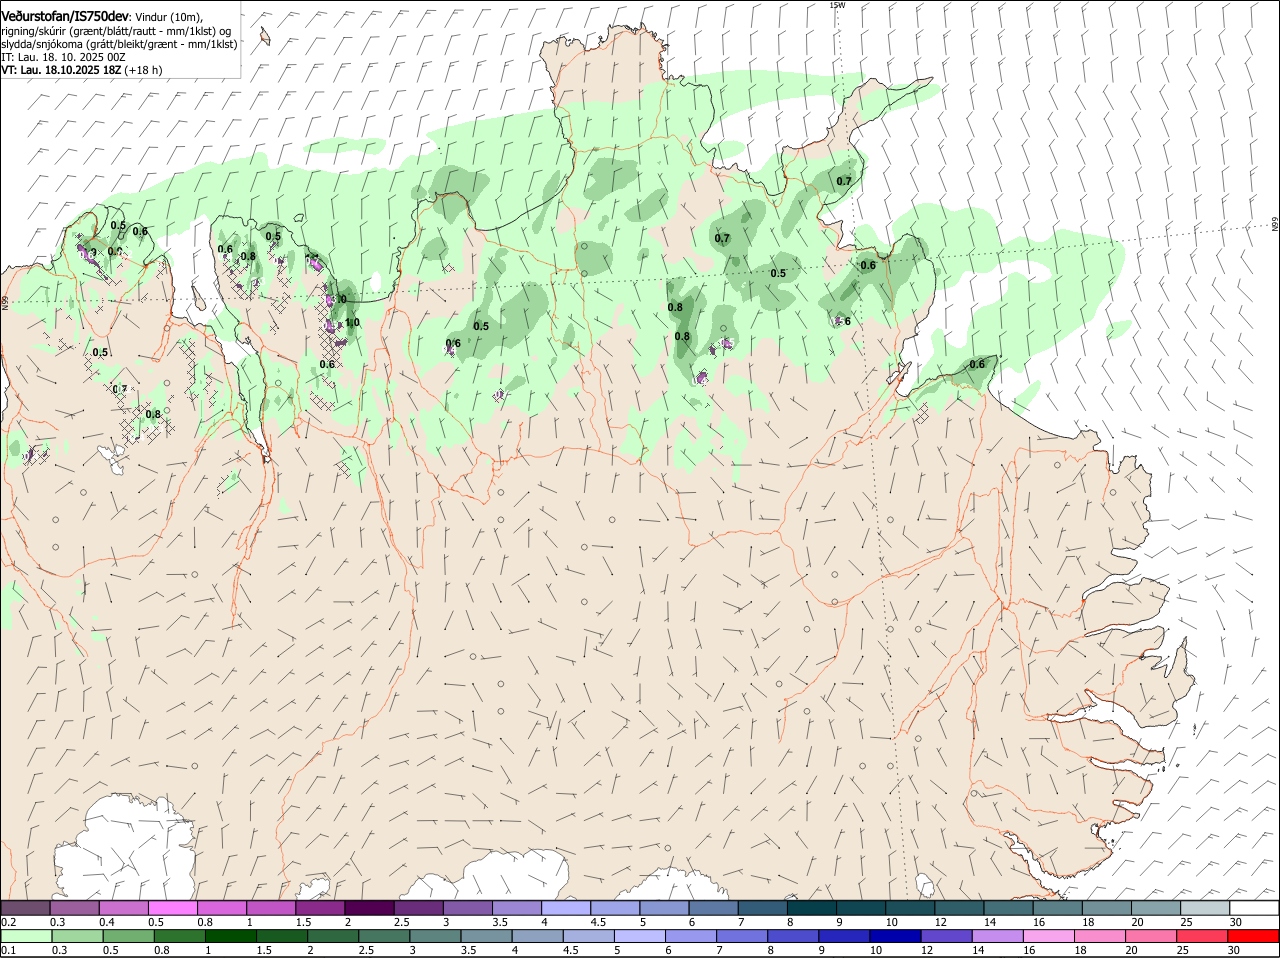Click the '16' label in the upper legend row
Viewport: 1280px width, 958px height.
1040,922
